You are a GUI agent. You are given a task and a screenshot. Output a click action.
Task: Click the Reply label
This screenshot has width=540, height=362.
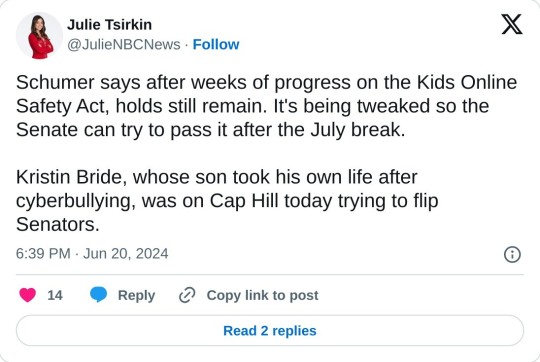tap(136, 296)
